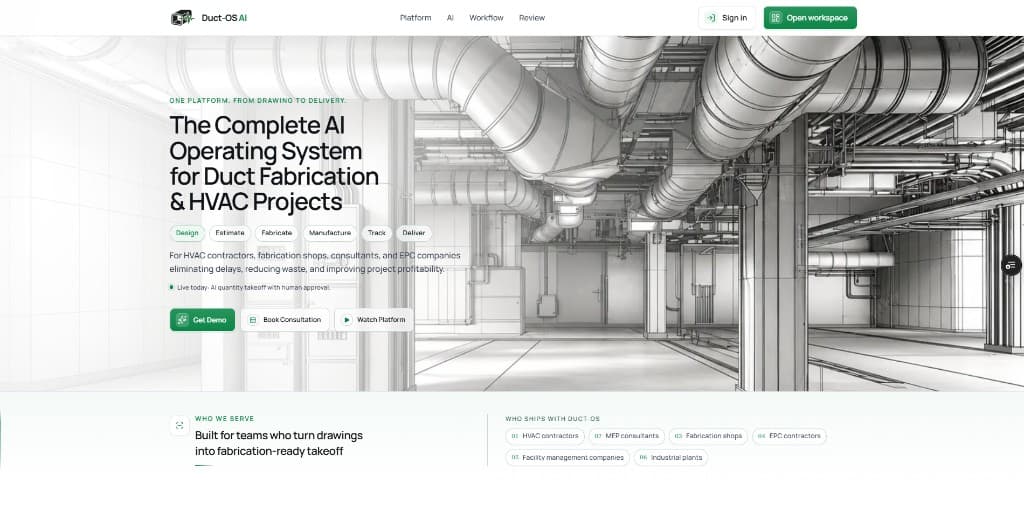1024x506 pixels.
Task: Click the sparkle icon on Get Demo
Action: [182, 320]
